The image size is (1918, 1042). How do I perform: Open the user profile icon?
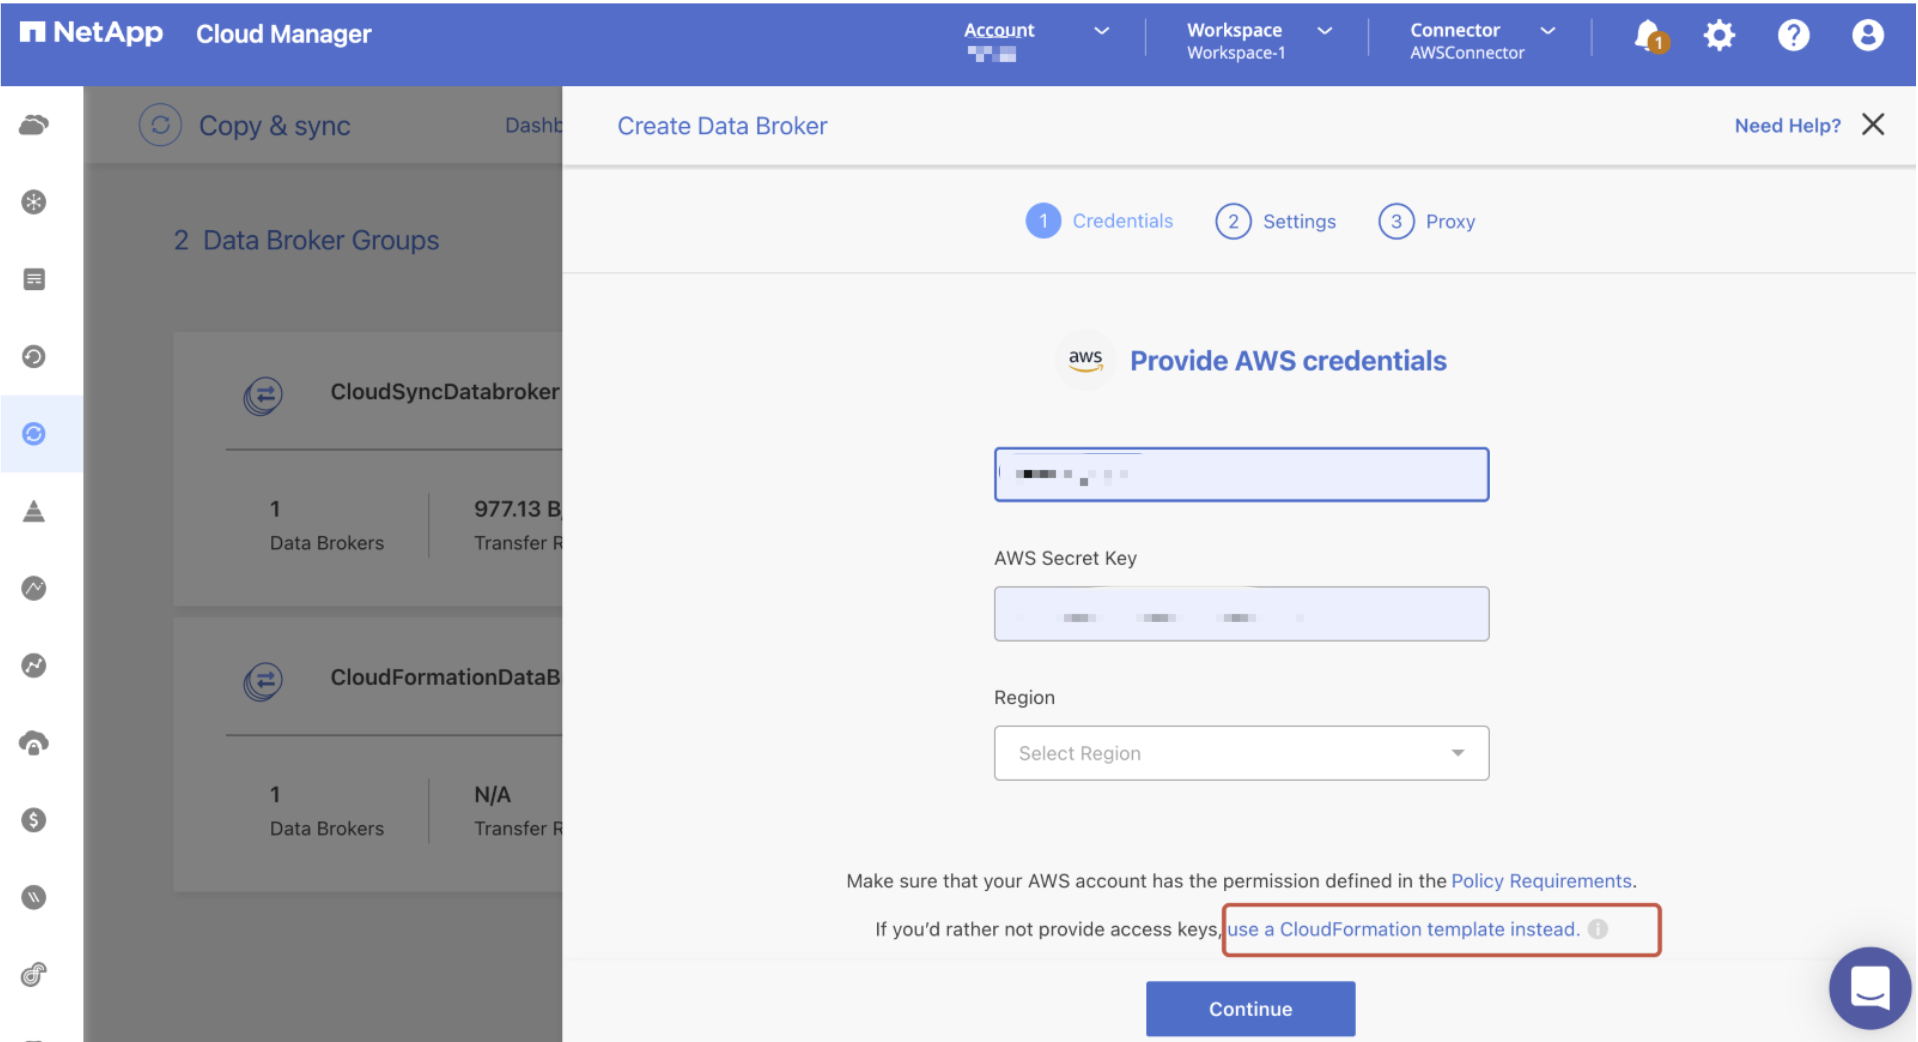pos(1867,36)
